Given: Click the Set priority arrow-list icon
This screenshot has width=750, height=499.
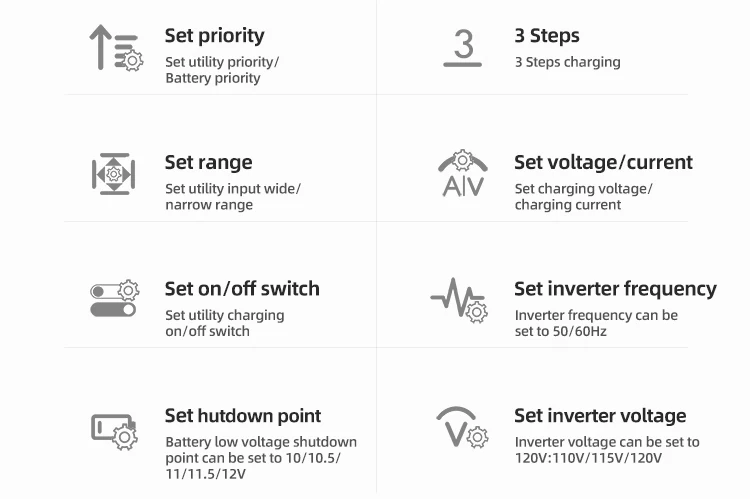Looking at the screenshot, I should 115,47.
